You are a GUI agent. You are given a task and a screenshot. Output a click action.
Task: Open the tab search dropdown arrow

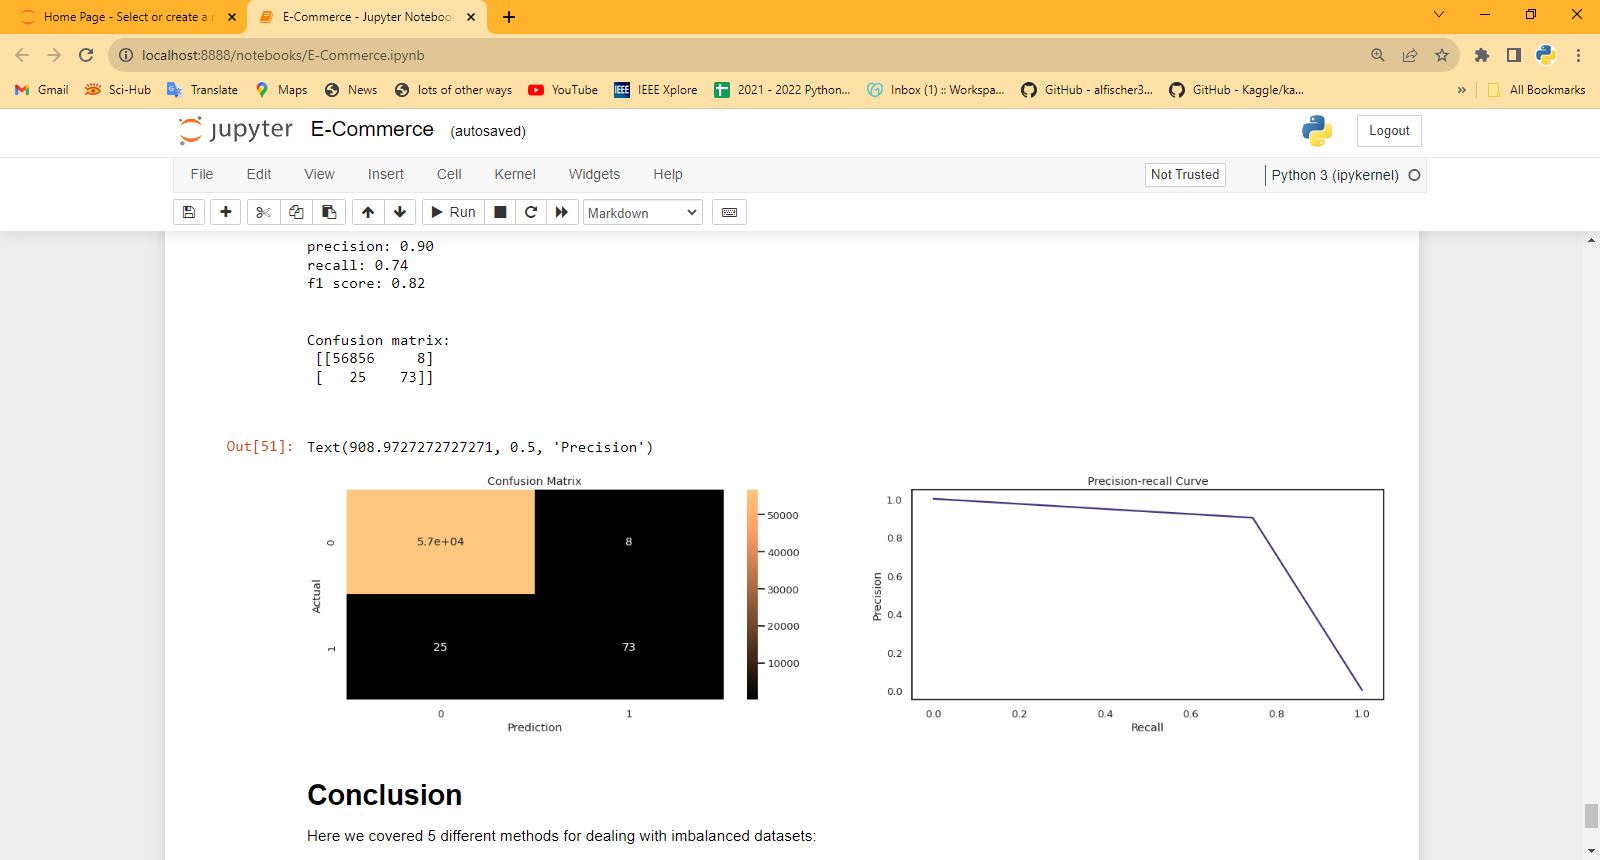[x=1439, y=14]
